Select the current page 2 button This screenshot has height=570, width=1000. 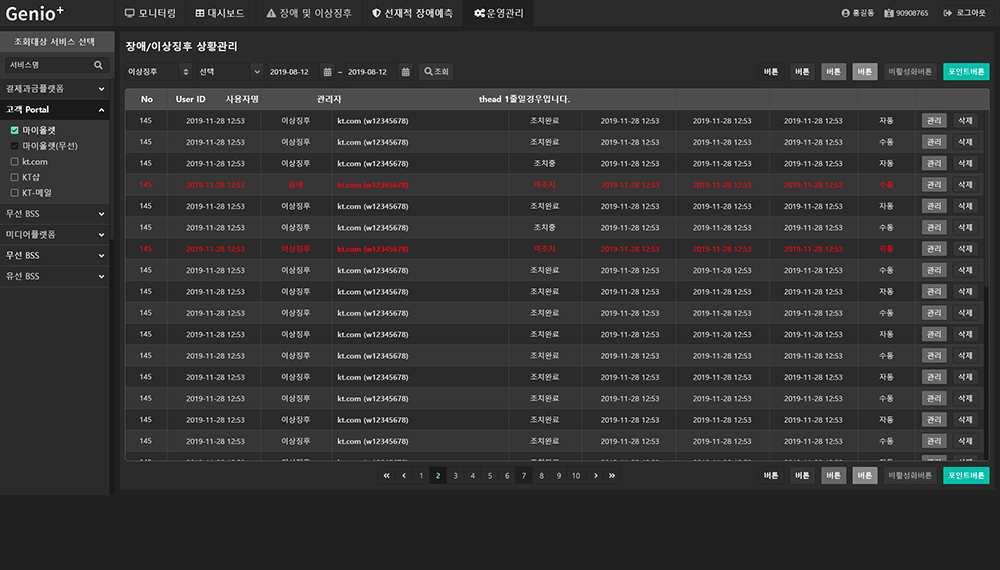click(x=438, y=476)
